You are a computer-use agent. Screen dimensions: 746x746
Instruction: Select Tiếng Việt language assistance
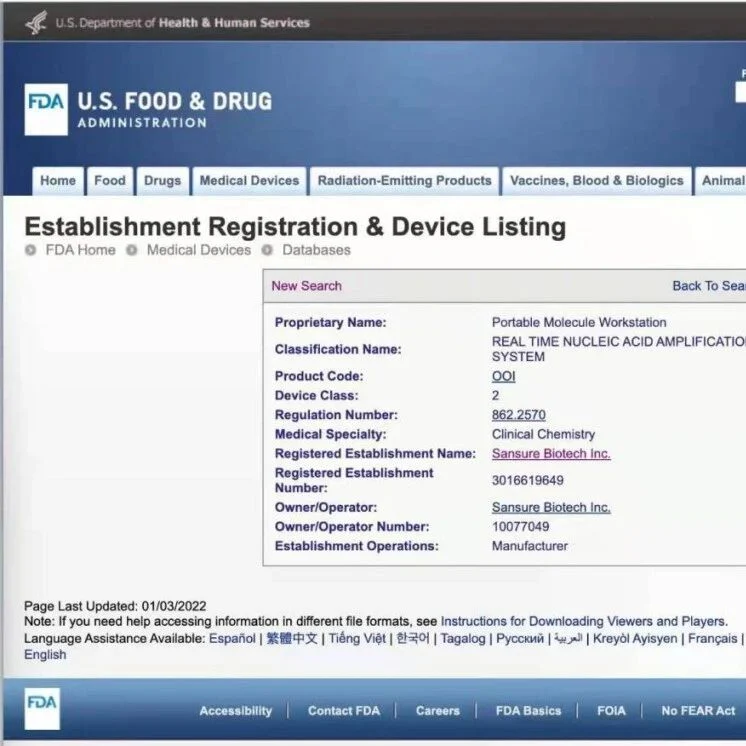tap(357, 638)
